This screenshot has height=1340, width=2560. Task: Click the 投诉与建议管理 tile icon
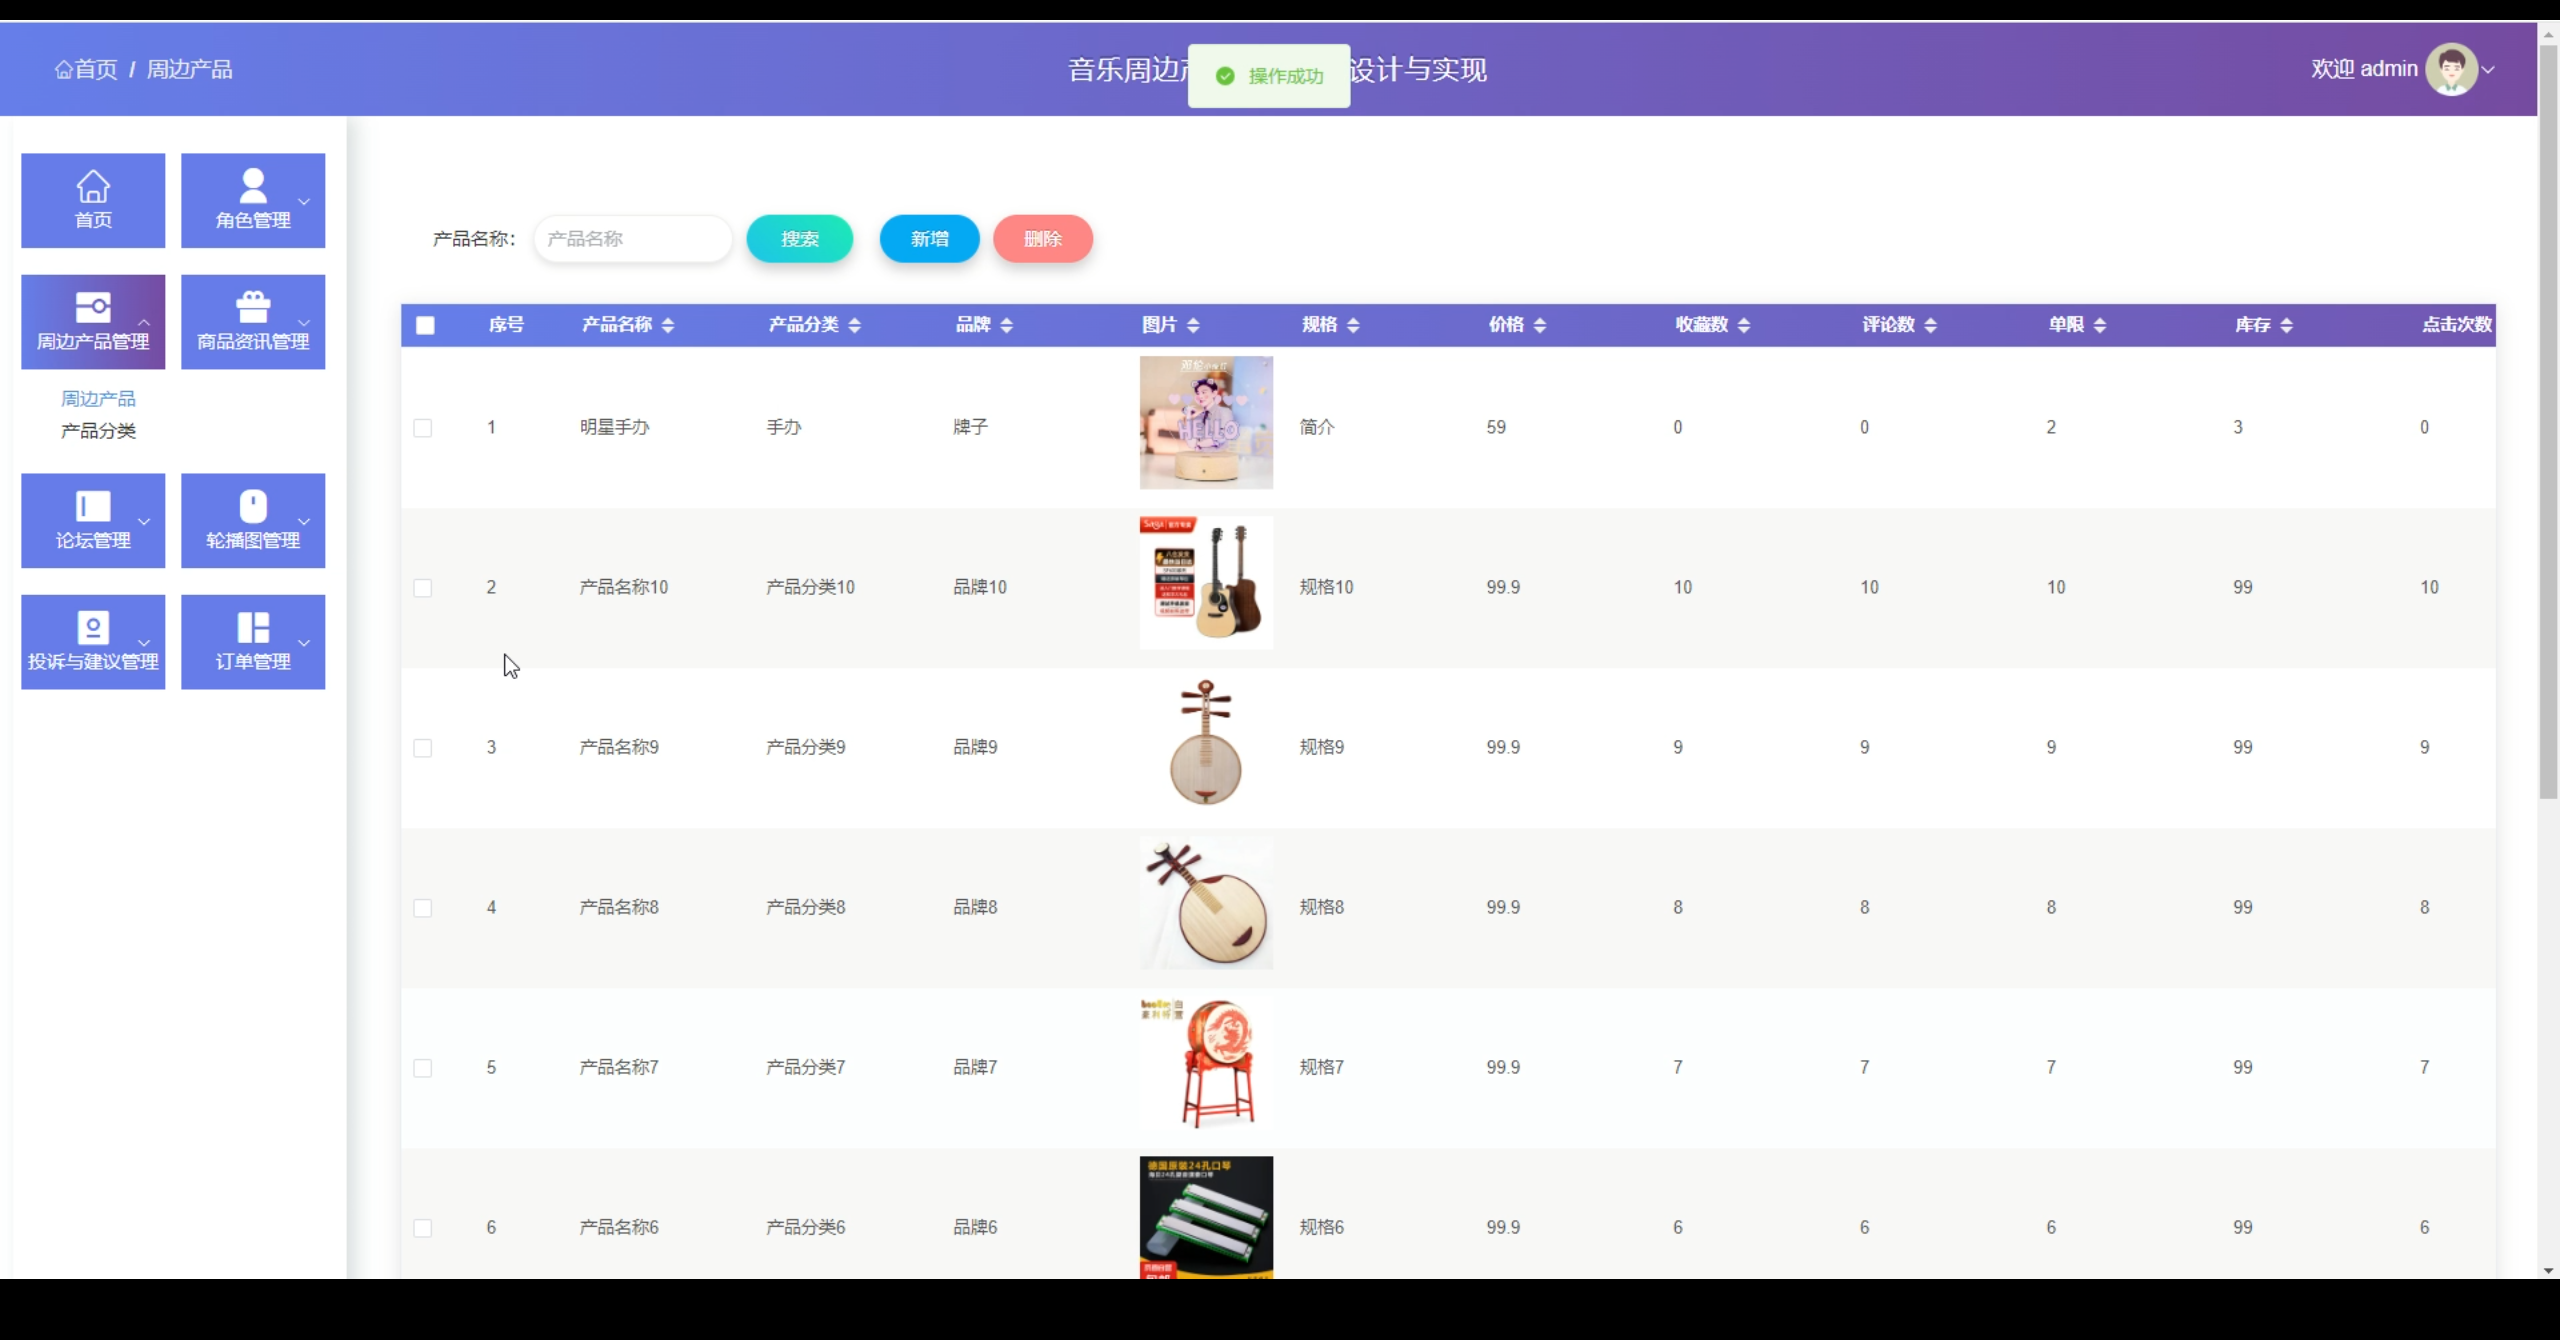(93, 628)
